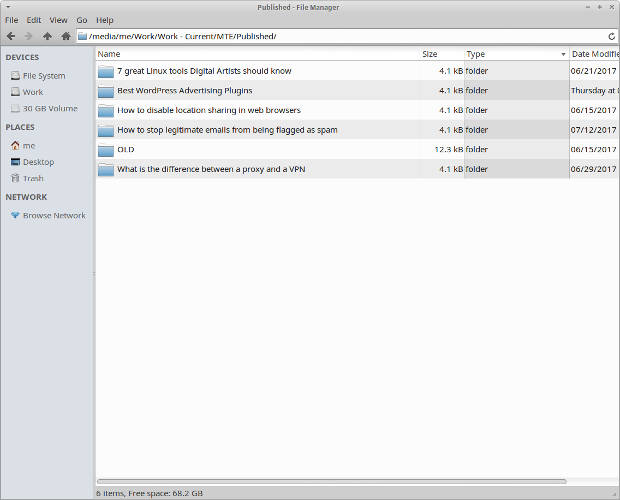Open the Help menu
This screenshot has height=500, width=620.
coord(105,20)
